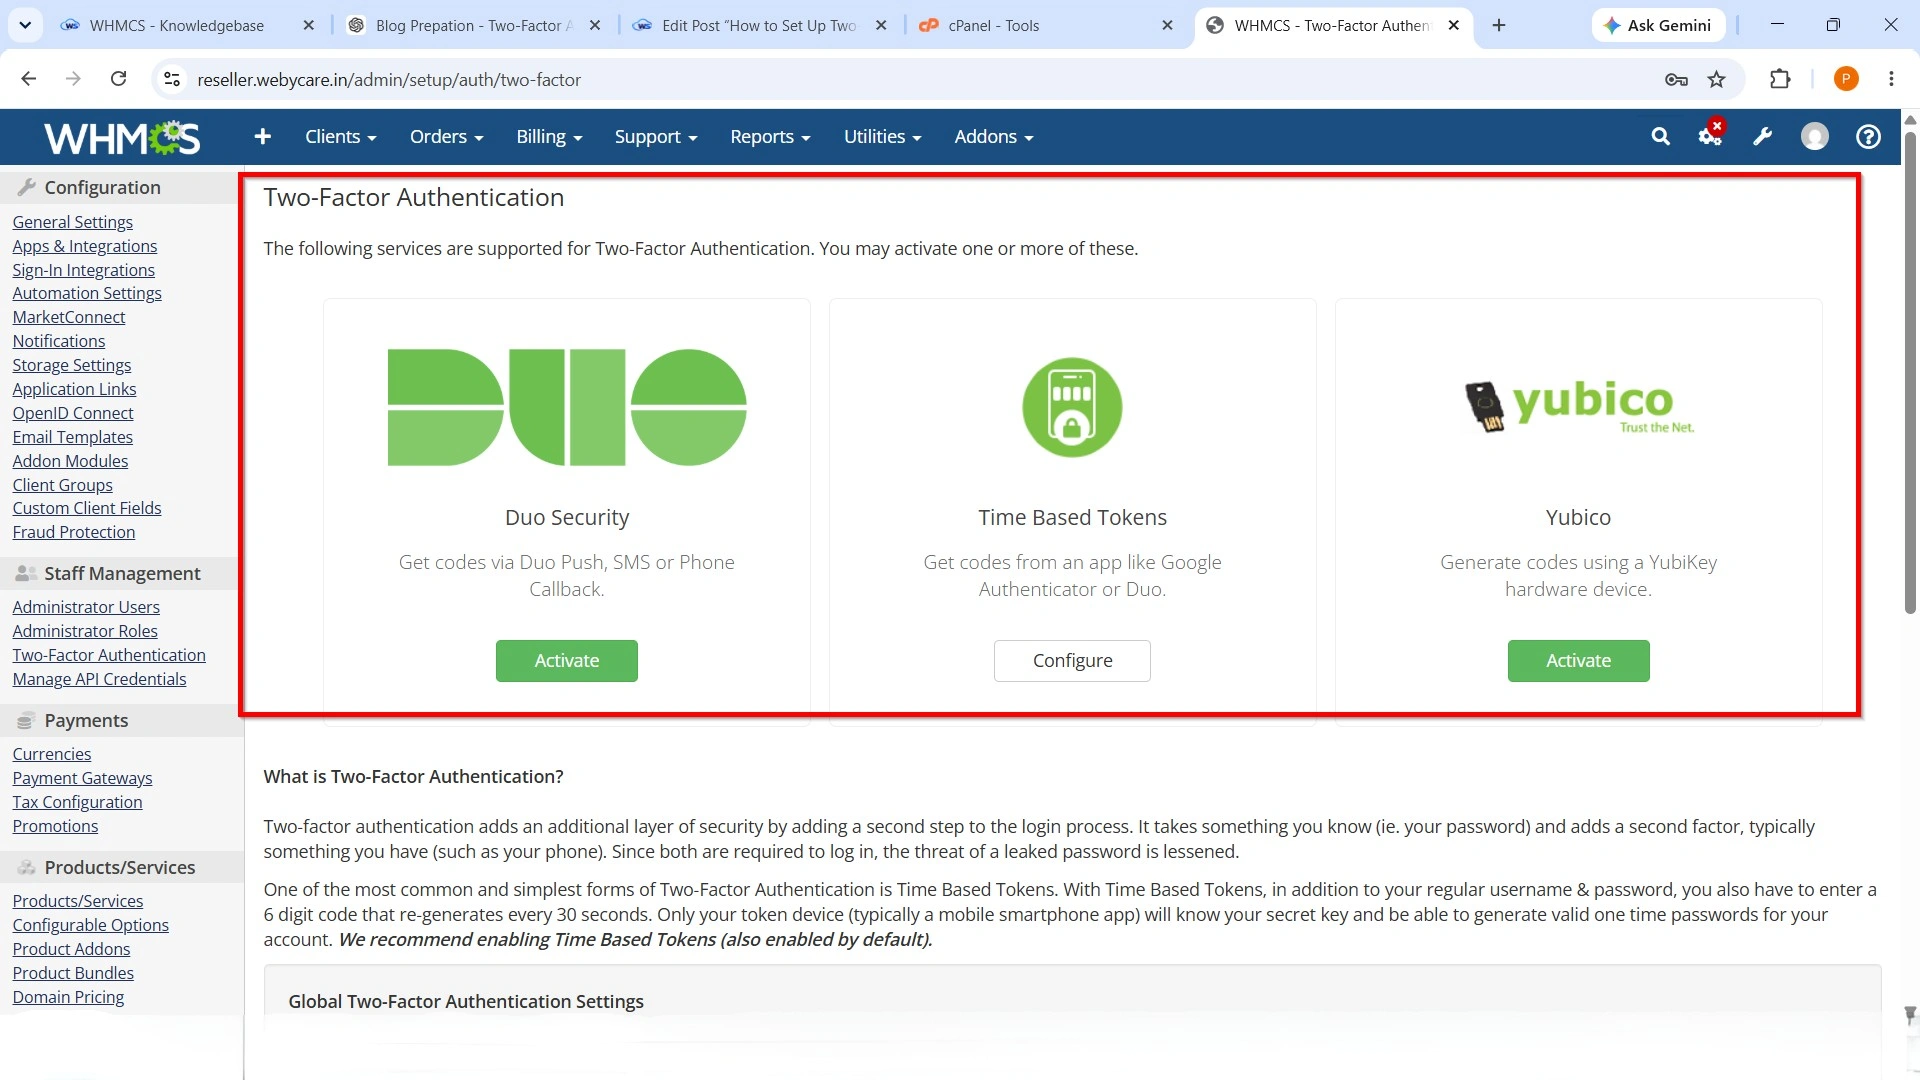The height and width of the screenshot is (1080, 1920).
Task: Expand the Addons menu
Action: click(993, 137)
